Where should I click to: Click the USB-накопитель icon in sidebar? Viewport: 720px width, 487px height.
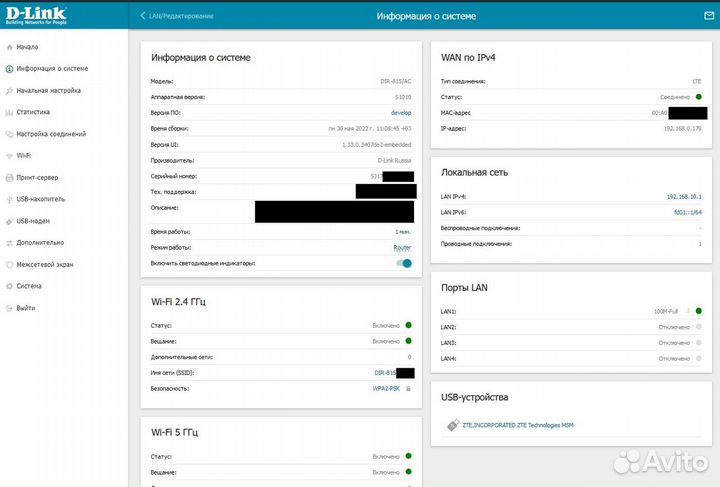(x=9, y=199)
